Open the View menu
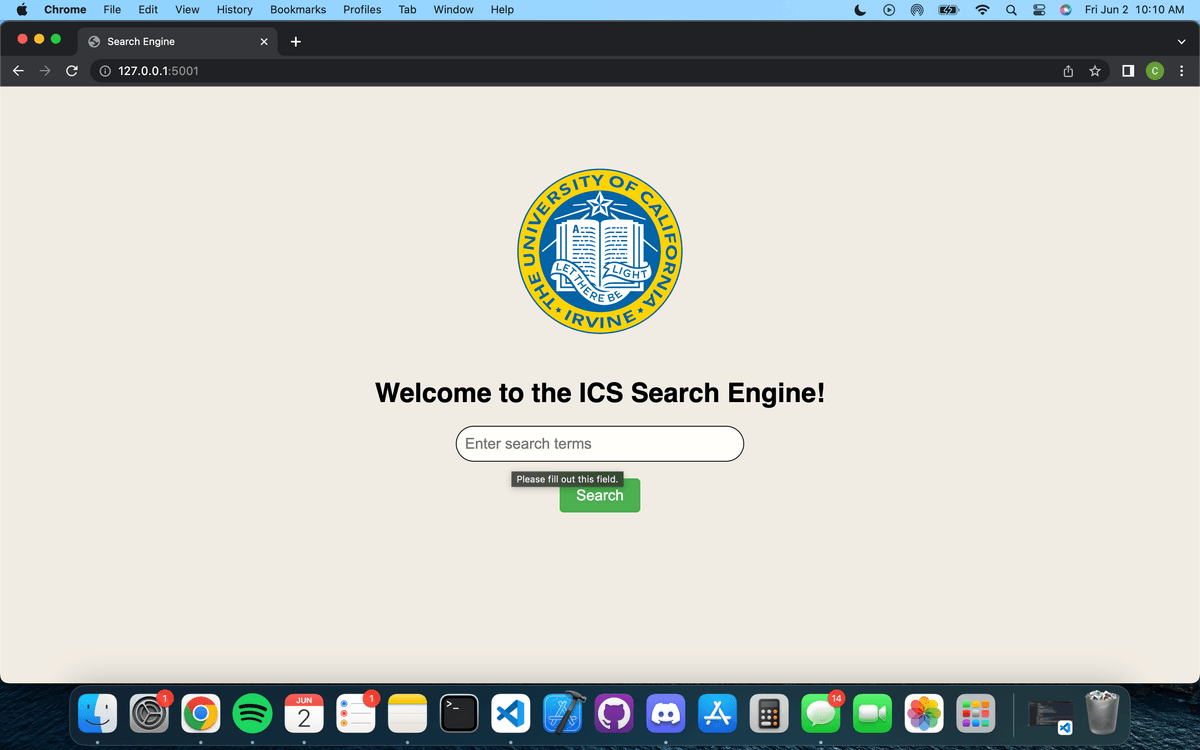Image resolution: width=1200 pixels, height=750 pixels. coord(187,10)
